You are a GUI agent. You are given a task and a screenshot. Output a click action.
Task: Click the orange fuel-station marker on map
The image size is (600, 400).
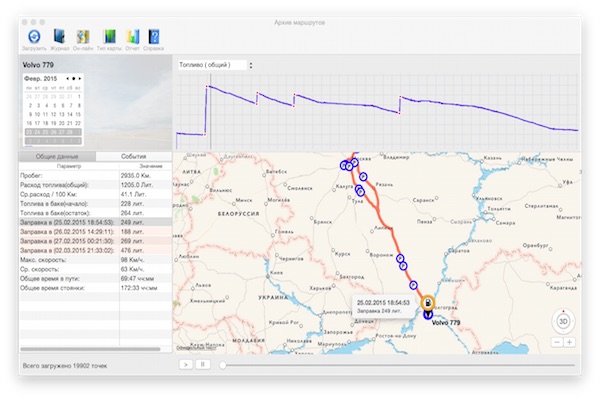[428, 302]
